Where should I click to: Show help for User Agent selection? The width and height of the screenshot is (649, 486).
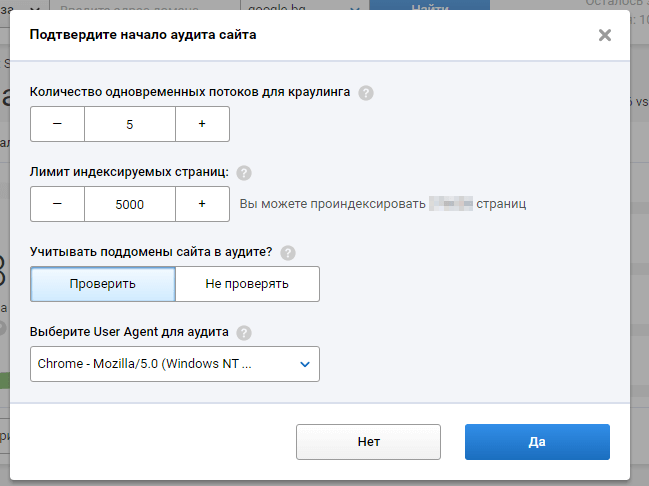(x=244, y=332)
